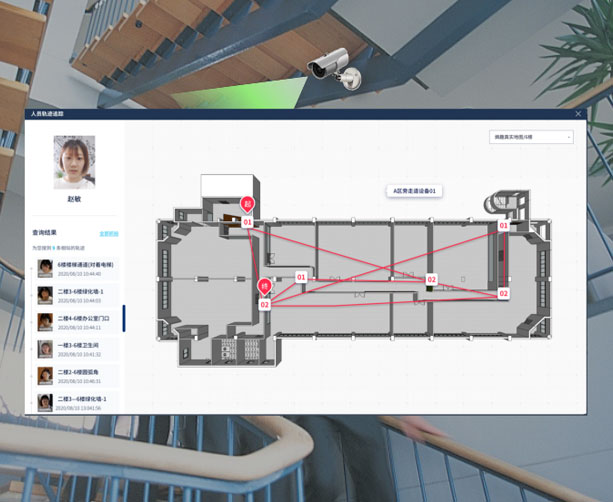Select record 二楼3-6楼绿化墙-1 at 10:44
The width and height of the screenshot is (613, 502).
pyautogui.click(x=76, y=295)
